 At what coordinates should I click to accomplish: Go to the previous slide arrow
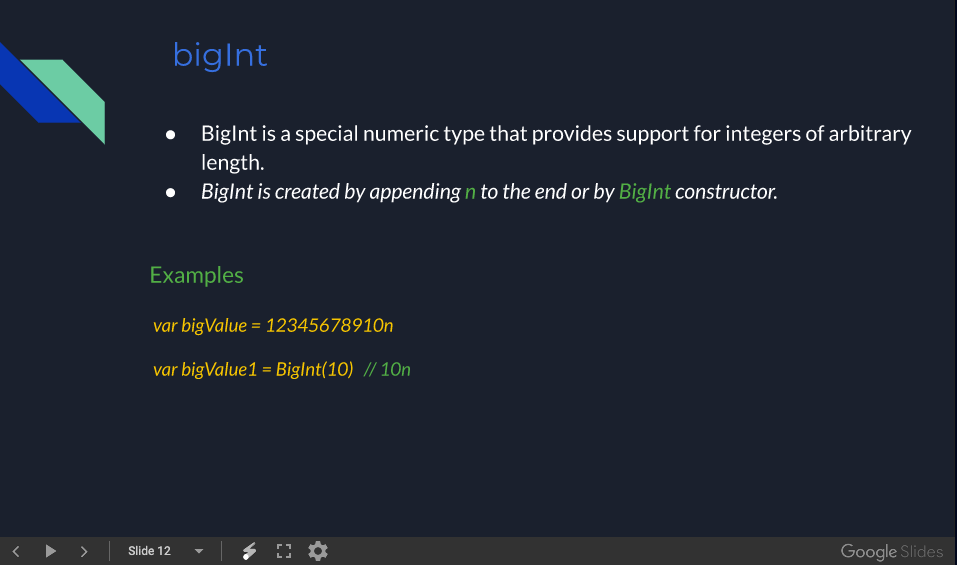16,551
